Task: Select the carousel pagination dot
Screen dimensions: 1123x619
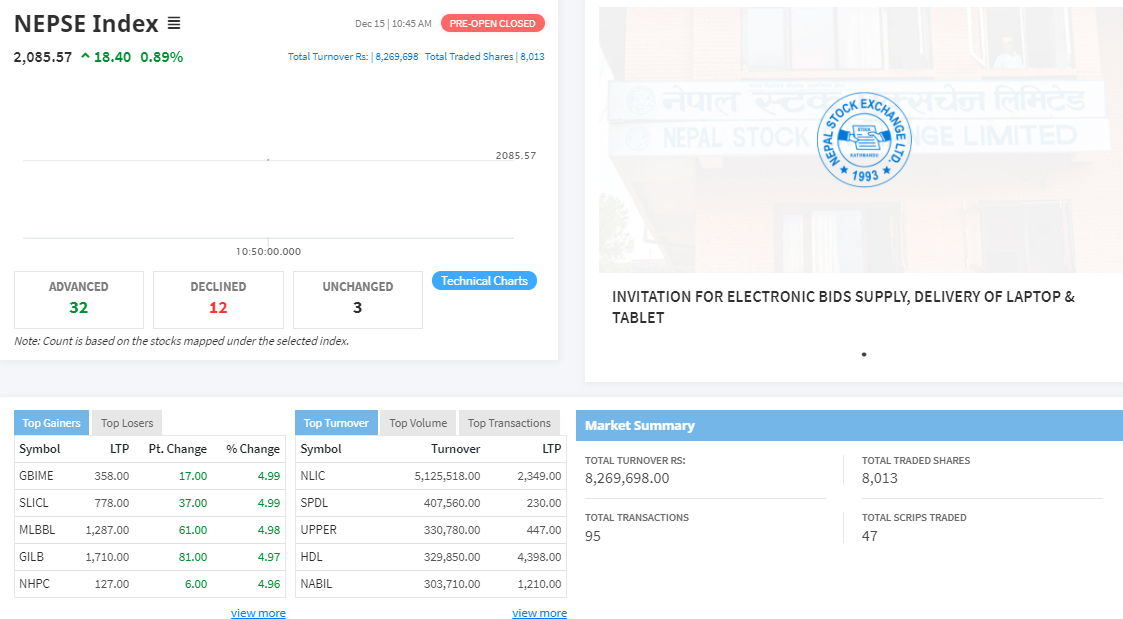Action: click(864, 354)
